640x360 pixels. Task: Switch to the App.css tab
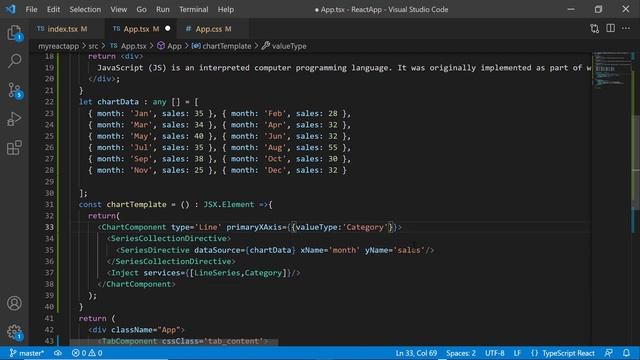(x=213, y=29)
